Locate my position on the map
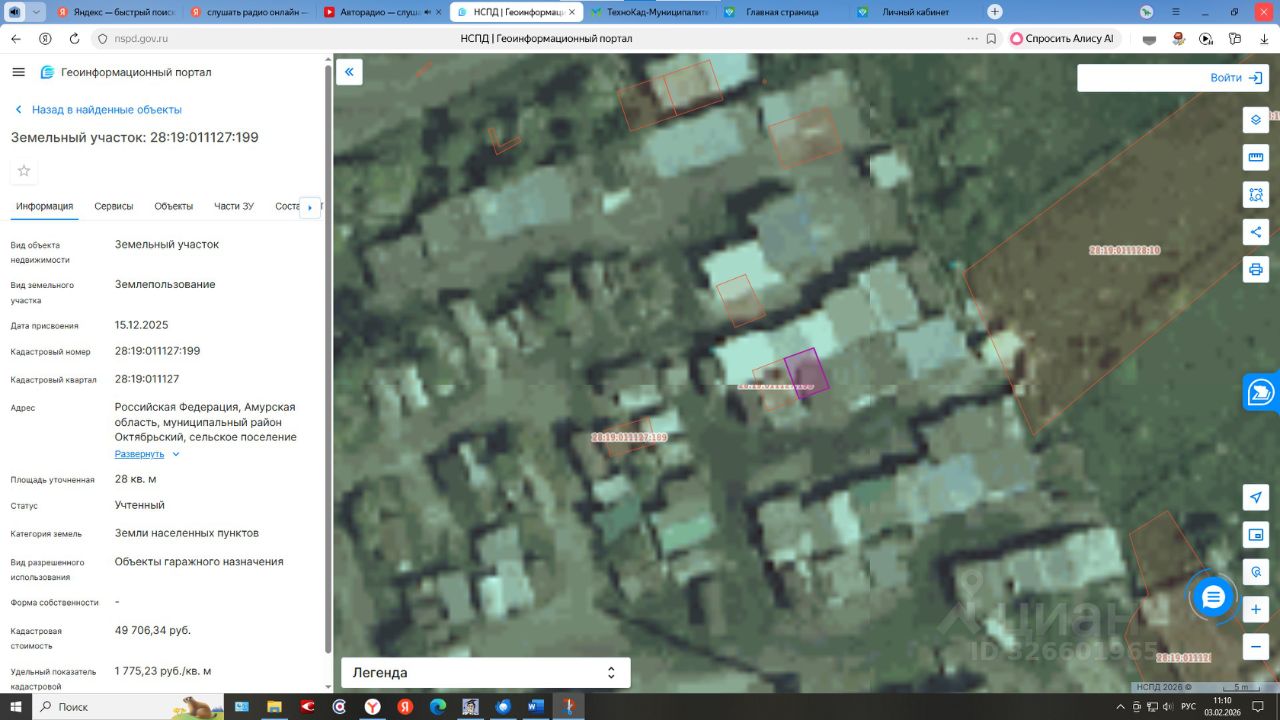This screenshot has width=1280, height=720. click(1255, 497)
